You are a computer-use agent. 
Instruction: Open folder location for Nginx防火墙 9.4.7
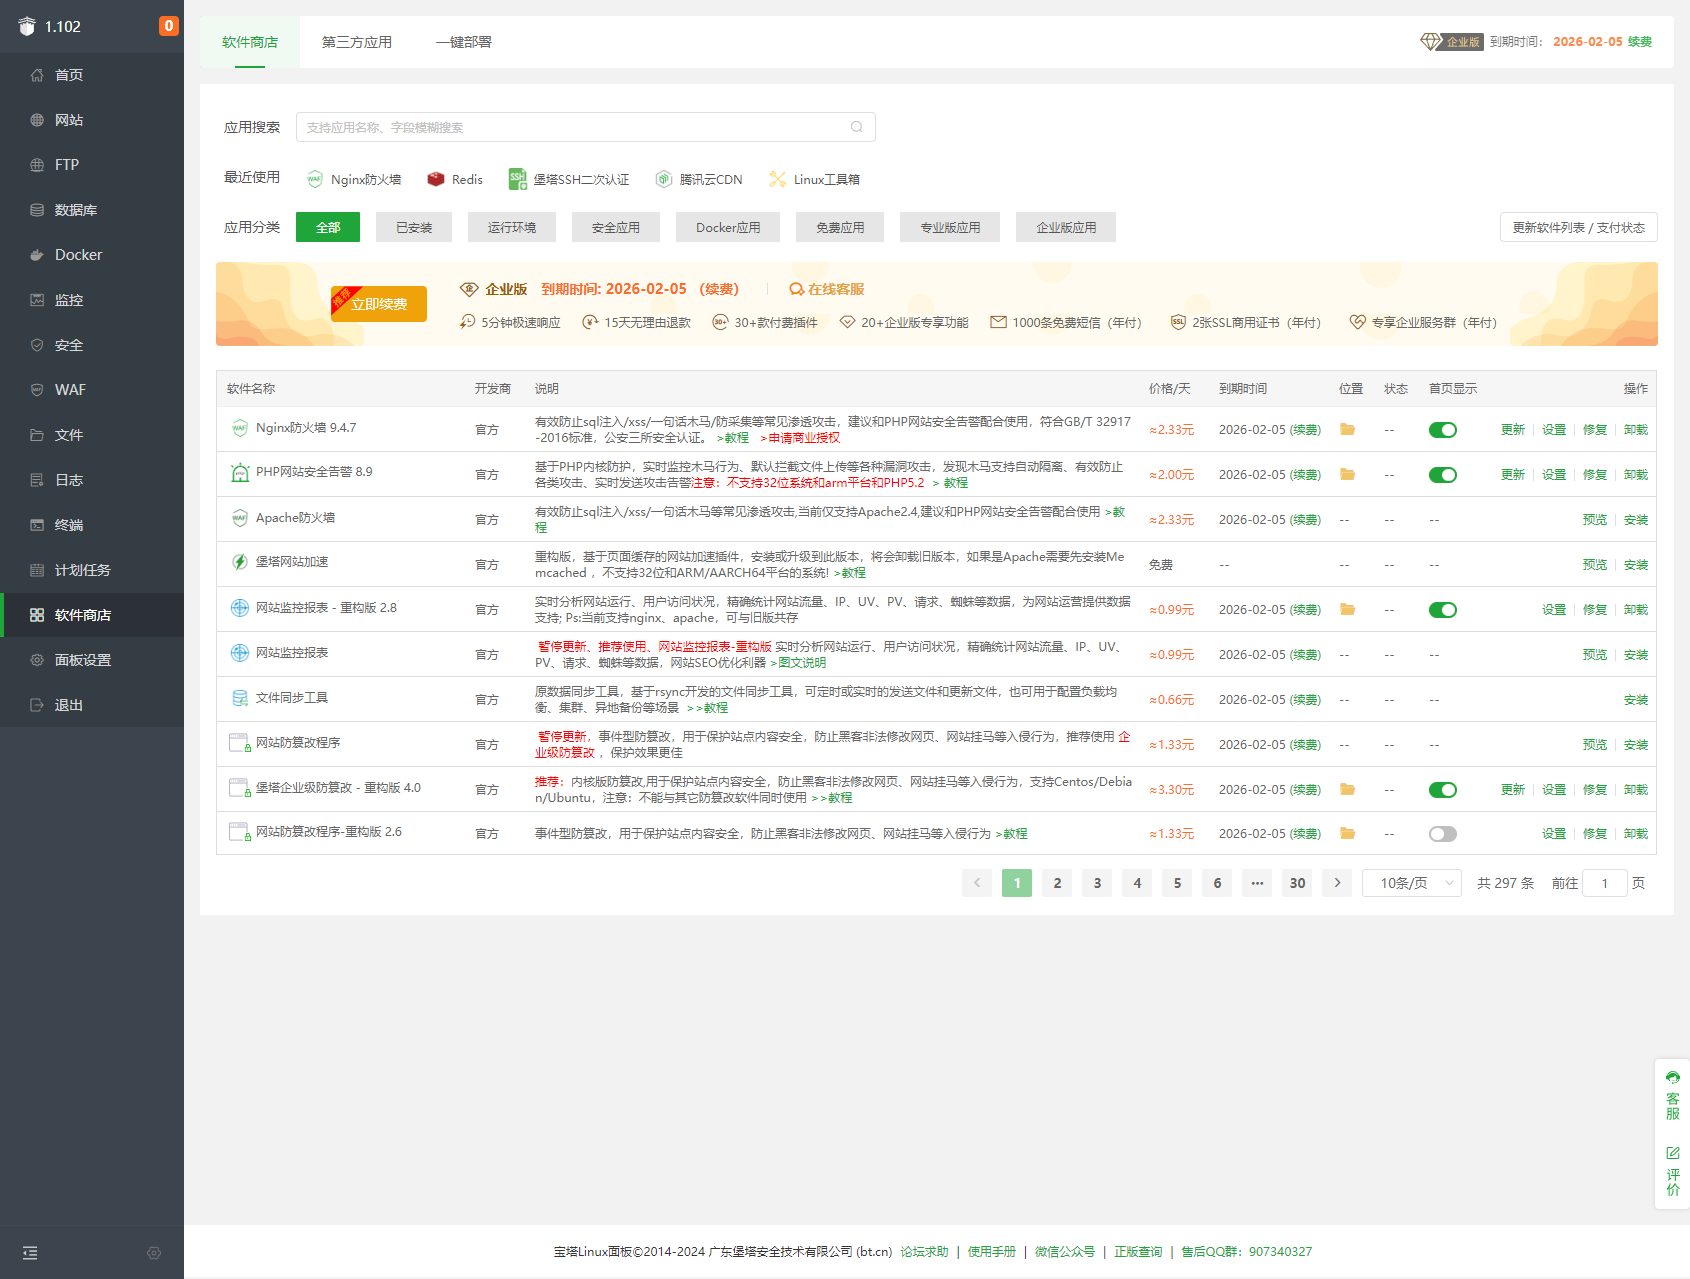tap(1347, 429)
